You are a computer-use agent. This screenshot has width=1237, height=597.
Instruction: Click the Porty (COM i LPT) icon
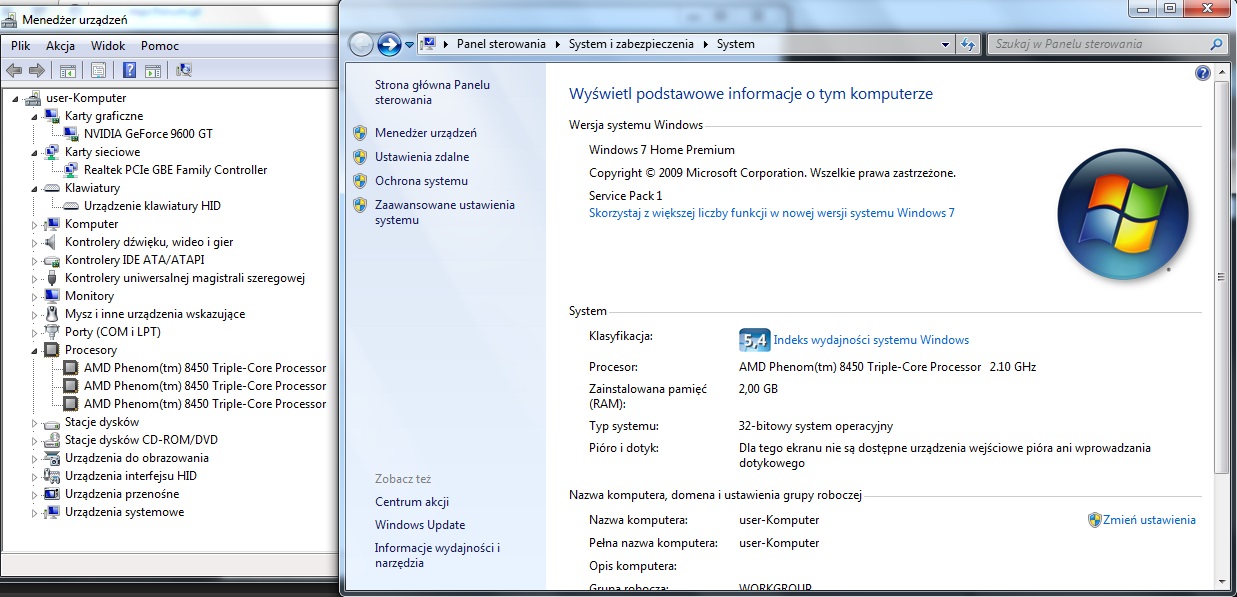[52, 332]
